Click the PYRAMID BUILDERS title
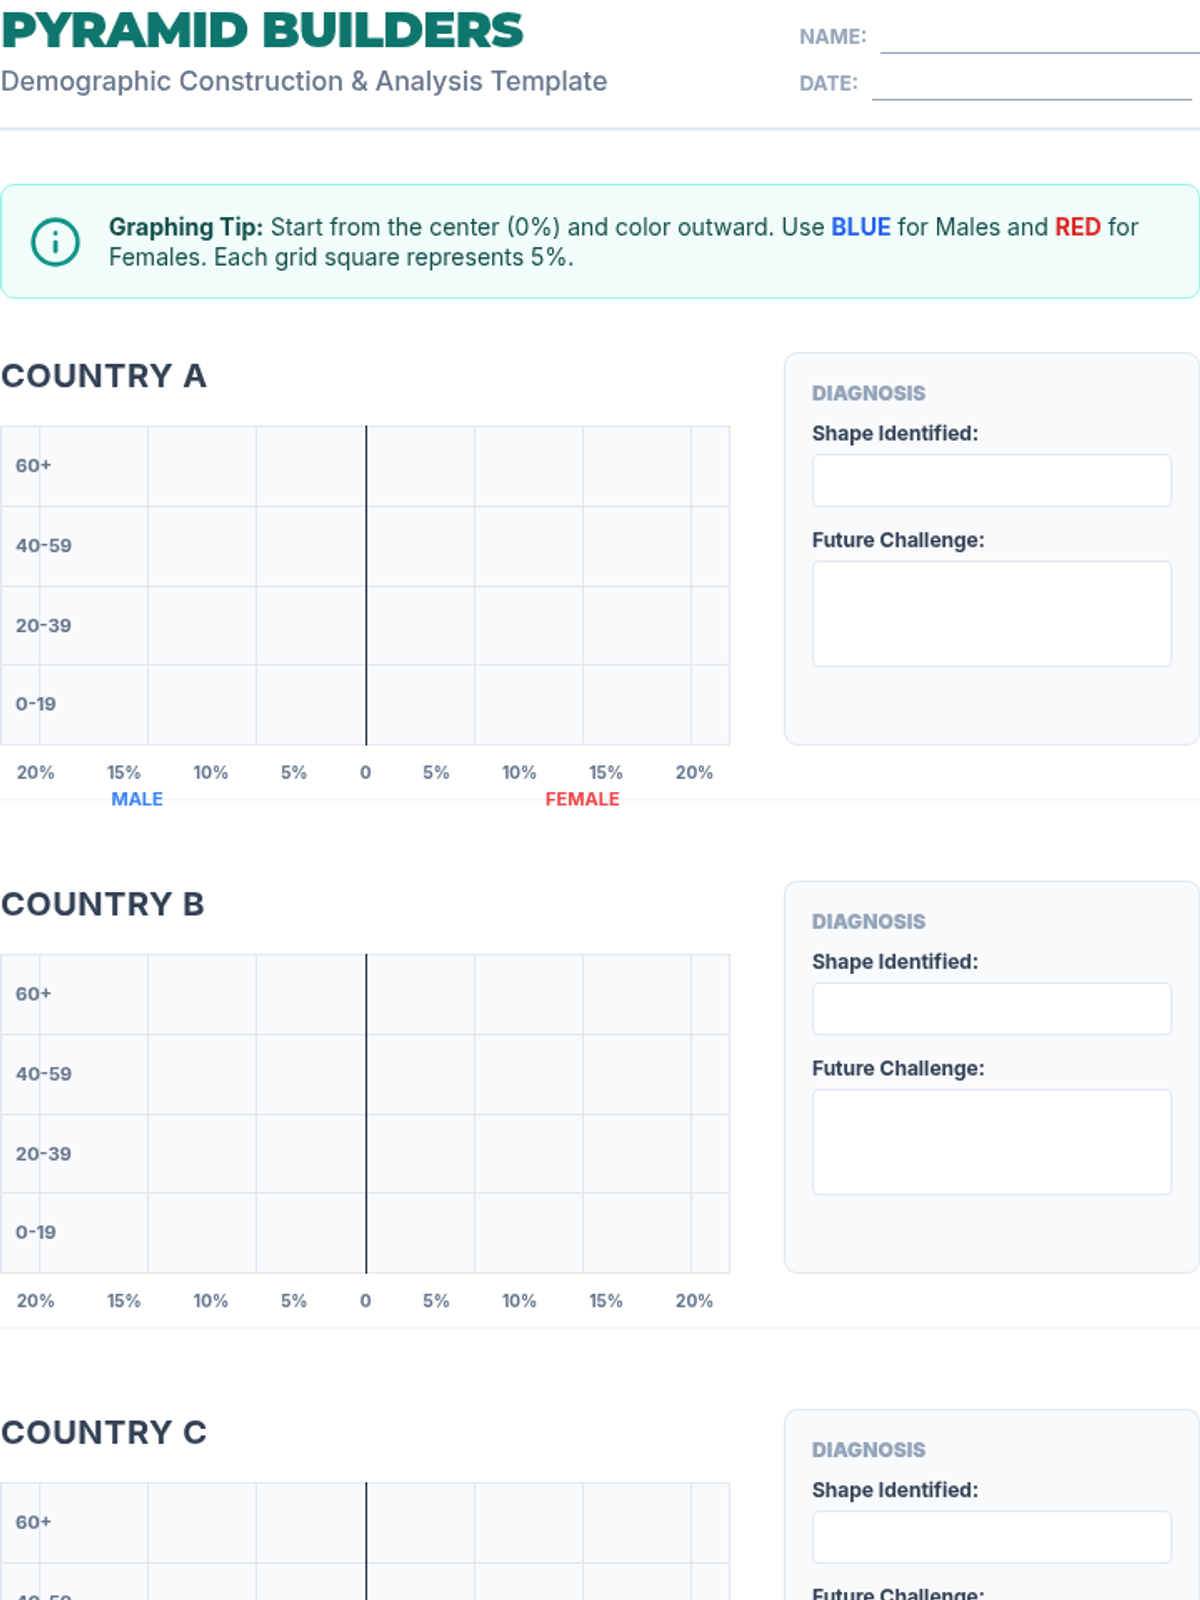Screen dimensions: 1200x1600 (262, 31)
